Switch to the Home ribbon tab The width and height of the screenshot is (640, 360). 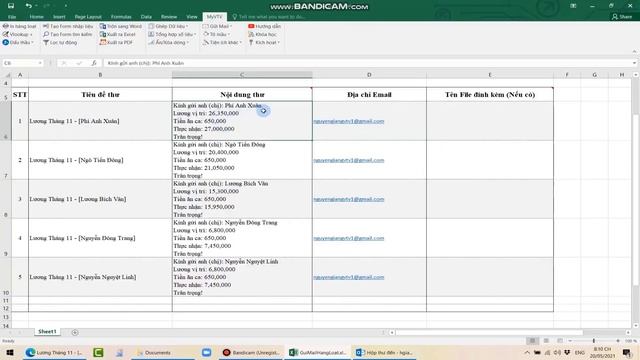click(x=36, y=17)
